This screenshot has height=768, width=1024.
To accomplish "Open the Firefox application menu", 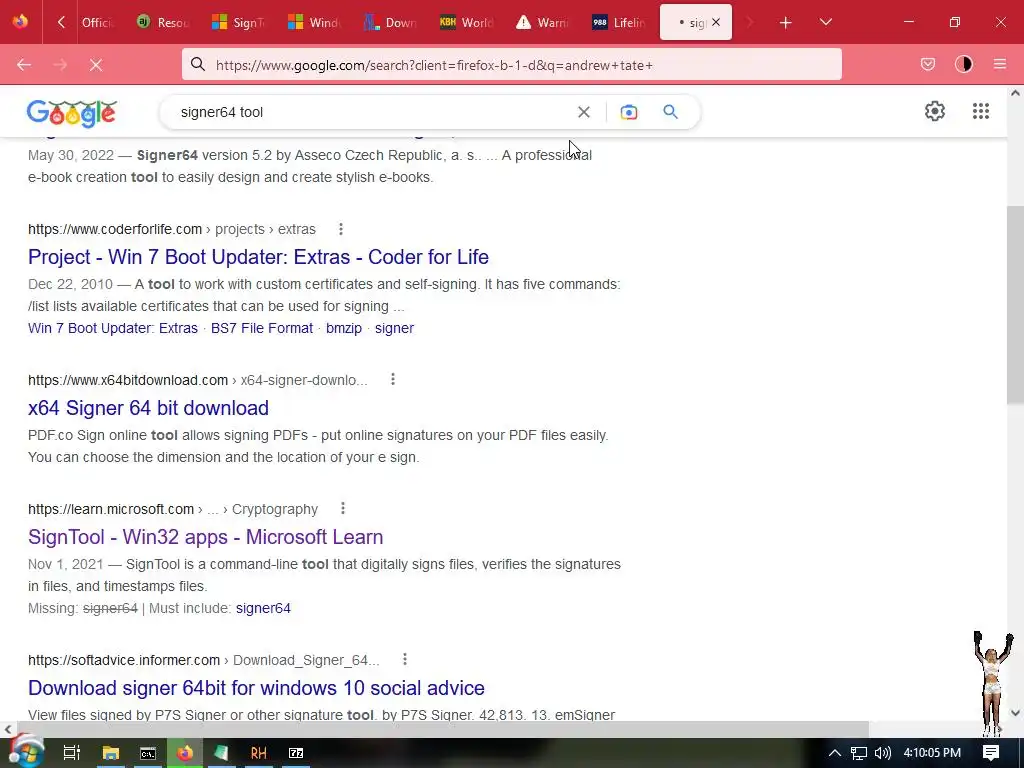I will (x=1000, y=64).
